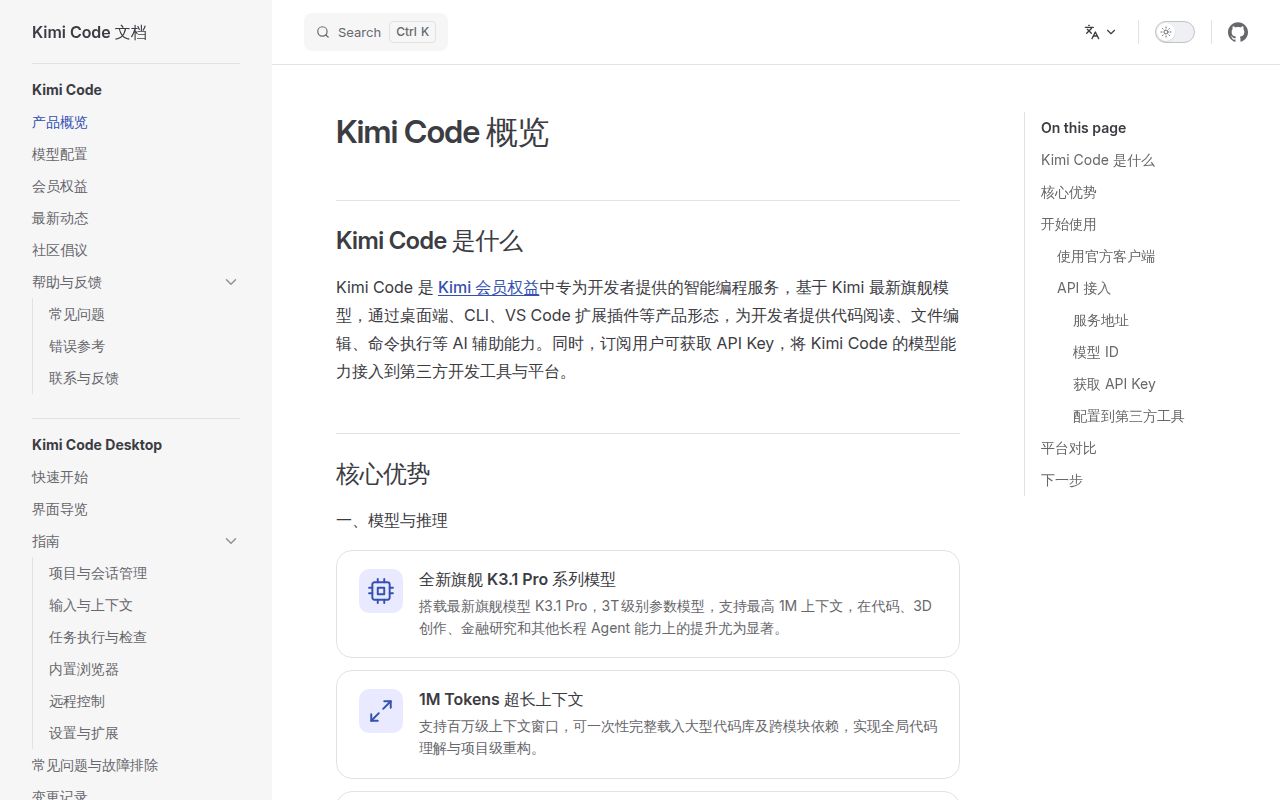The image size is (1280, 800).
Task: Collapse the 指南 sidebar section
Action: (x=231, y=541)
